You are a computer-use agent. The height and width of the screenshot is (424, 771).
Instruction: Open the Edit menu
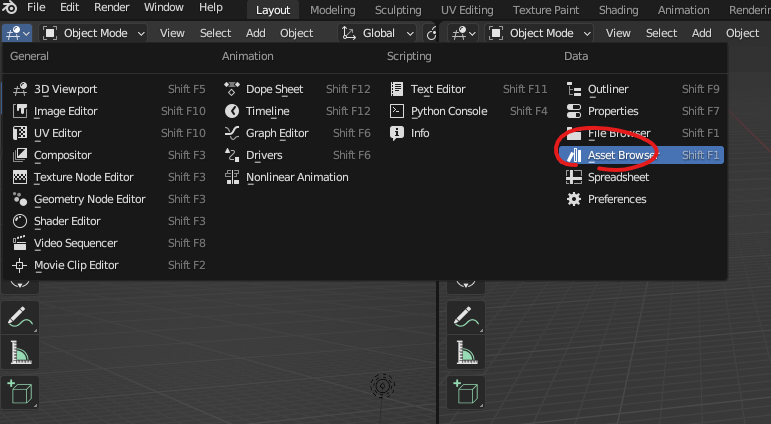69,7
